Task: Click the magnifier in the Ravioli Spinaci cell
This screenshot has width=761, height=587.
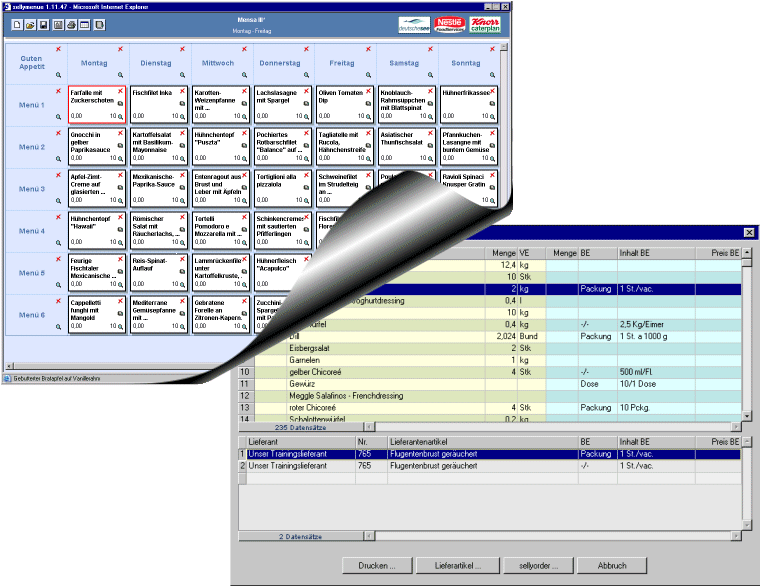Action: click(492, 200)
